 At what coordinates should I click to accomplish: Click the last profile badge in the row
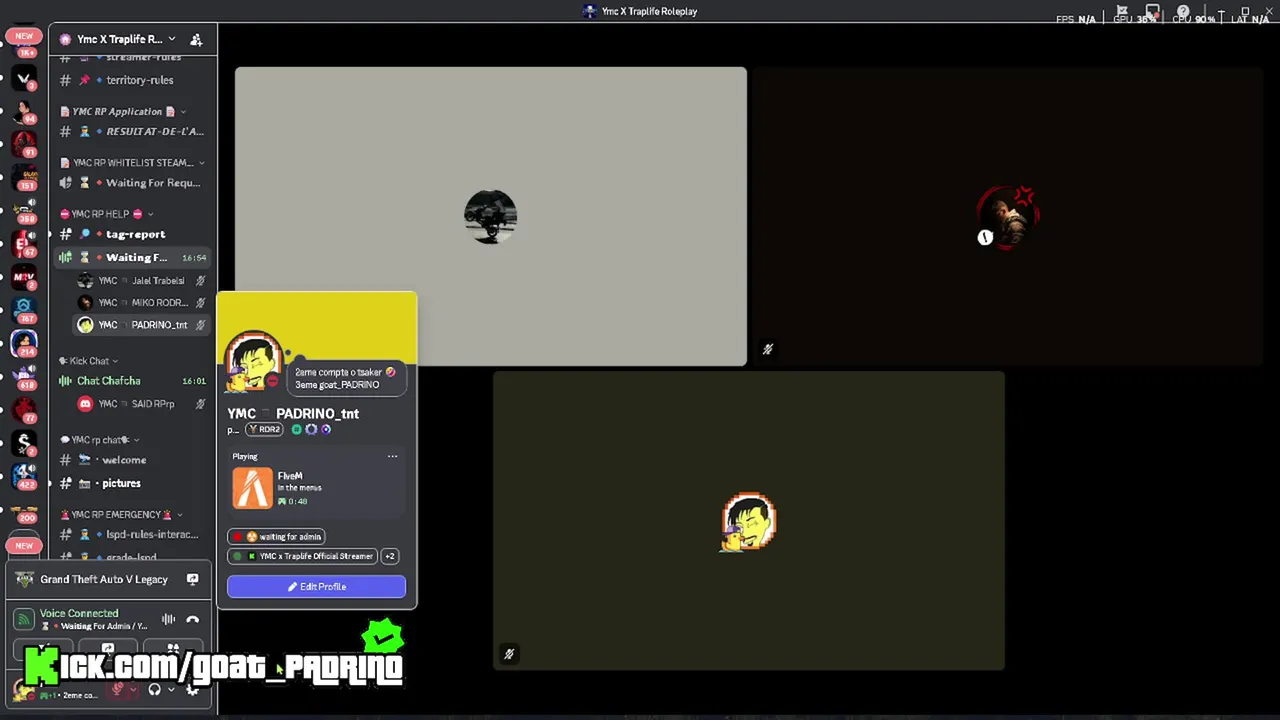click(x=326, y=429)
